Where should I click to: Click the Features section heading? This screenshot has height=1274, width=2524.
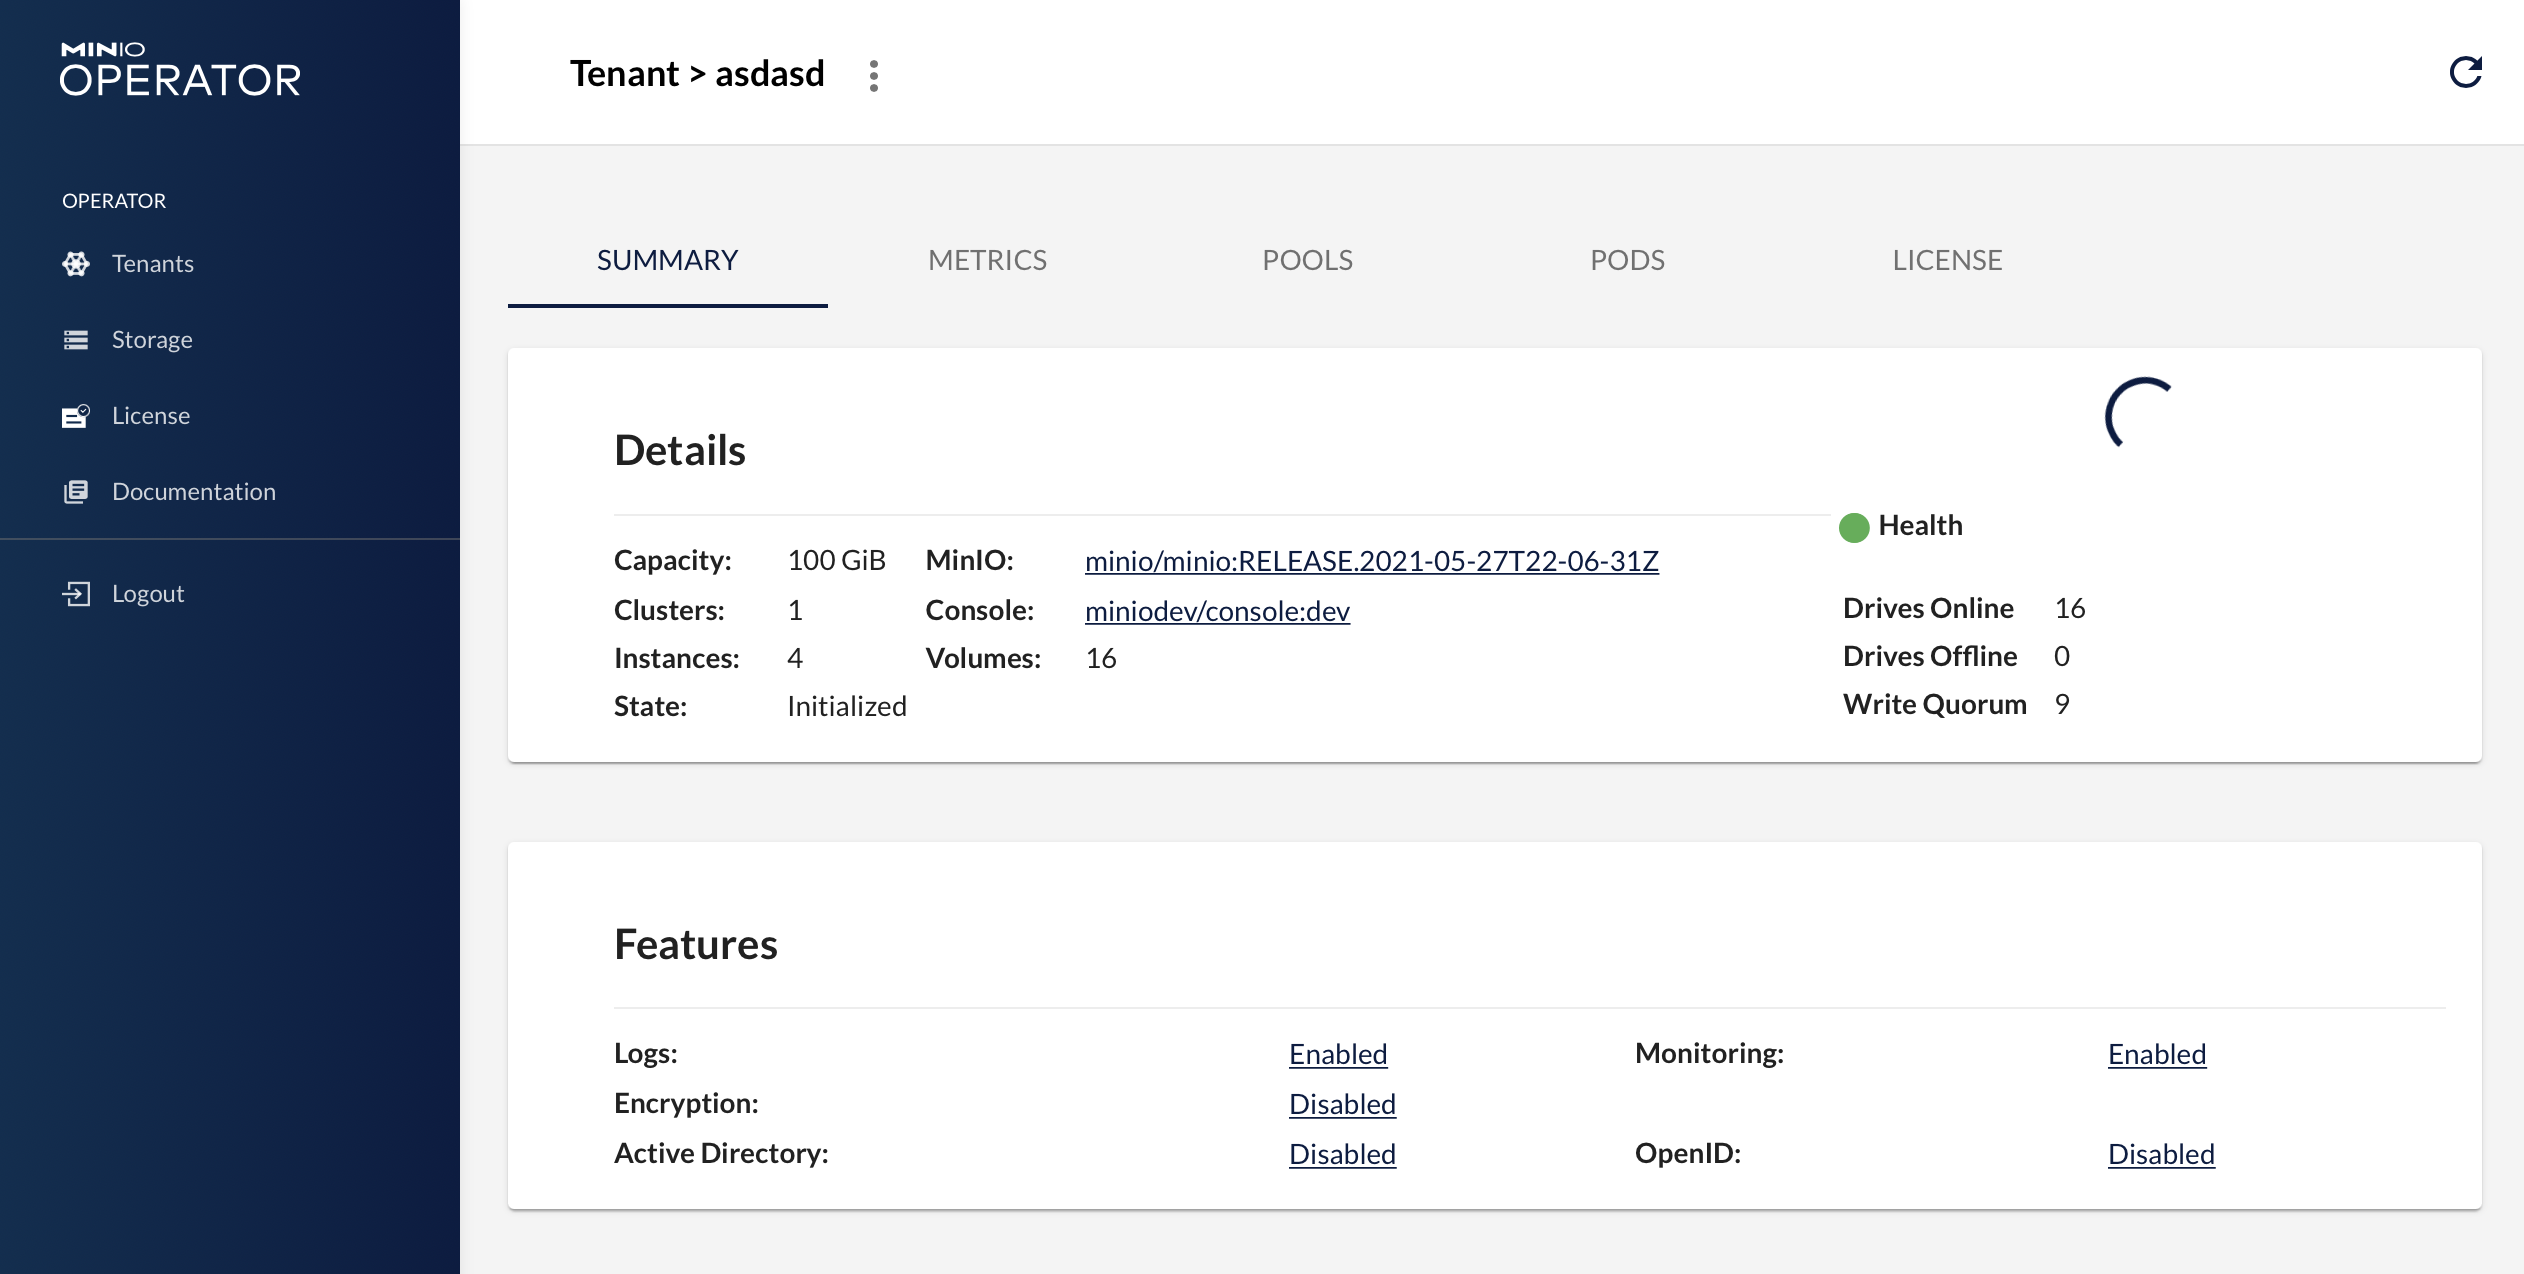tap(695, 944)
